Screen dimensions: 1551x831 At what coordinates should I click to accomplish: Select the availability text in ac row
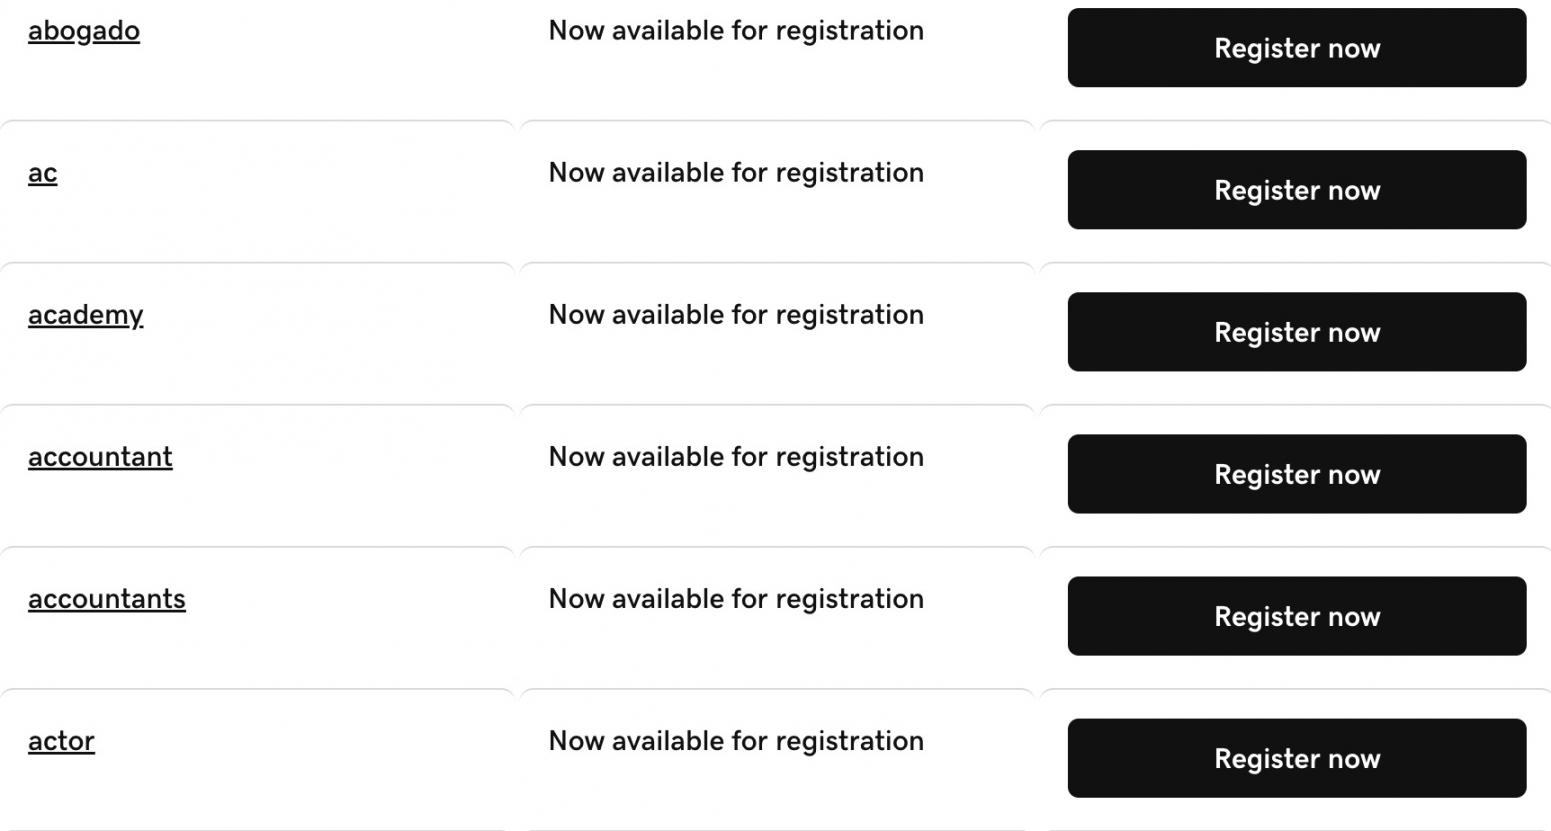click(x=736, y=173)
